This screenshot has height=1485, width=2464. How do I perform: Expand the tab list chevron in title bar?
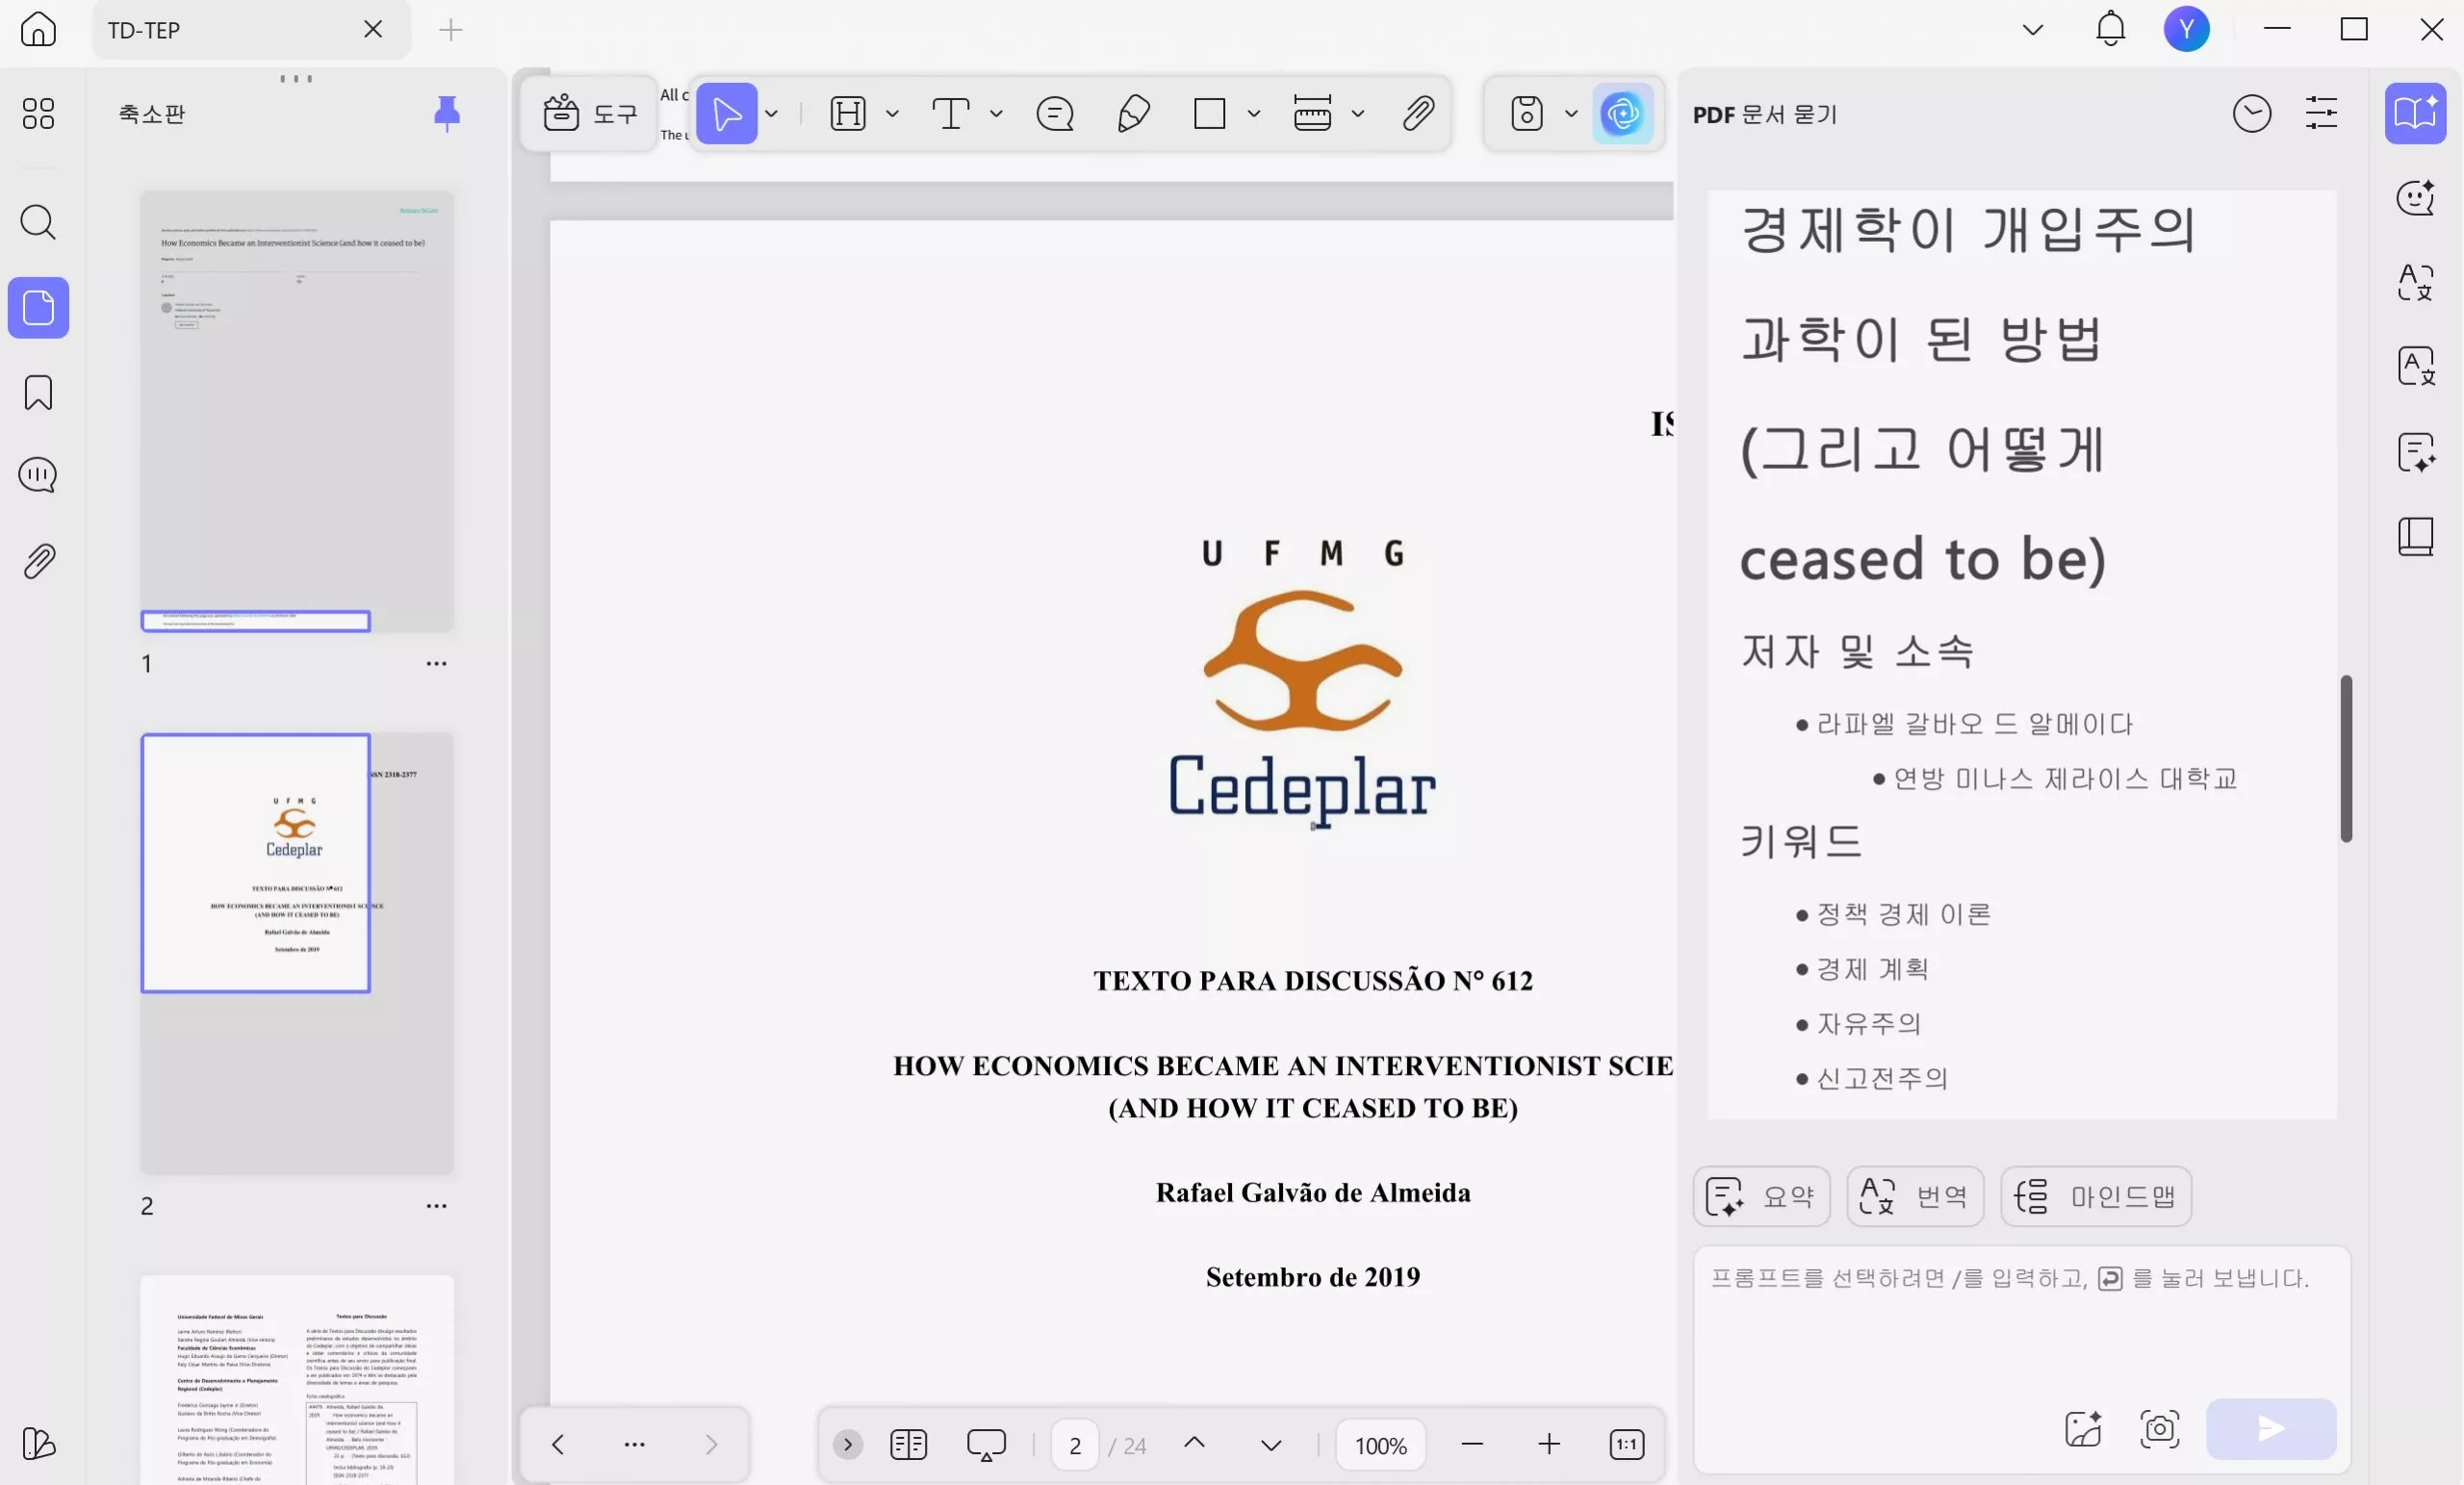pos(2032,30)
